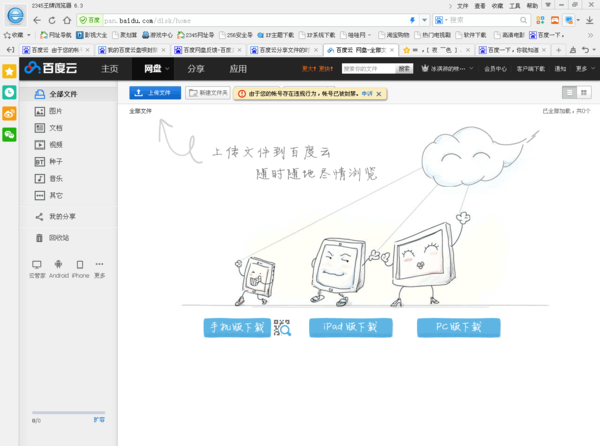The height and width of the screenshot is (446, 600).
Task: Go to 主页 in Baidu Cloud nav
Action: [110, 69]
